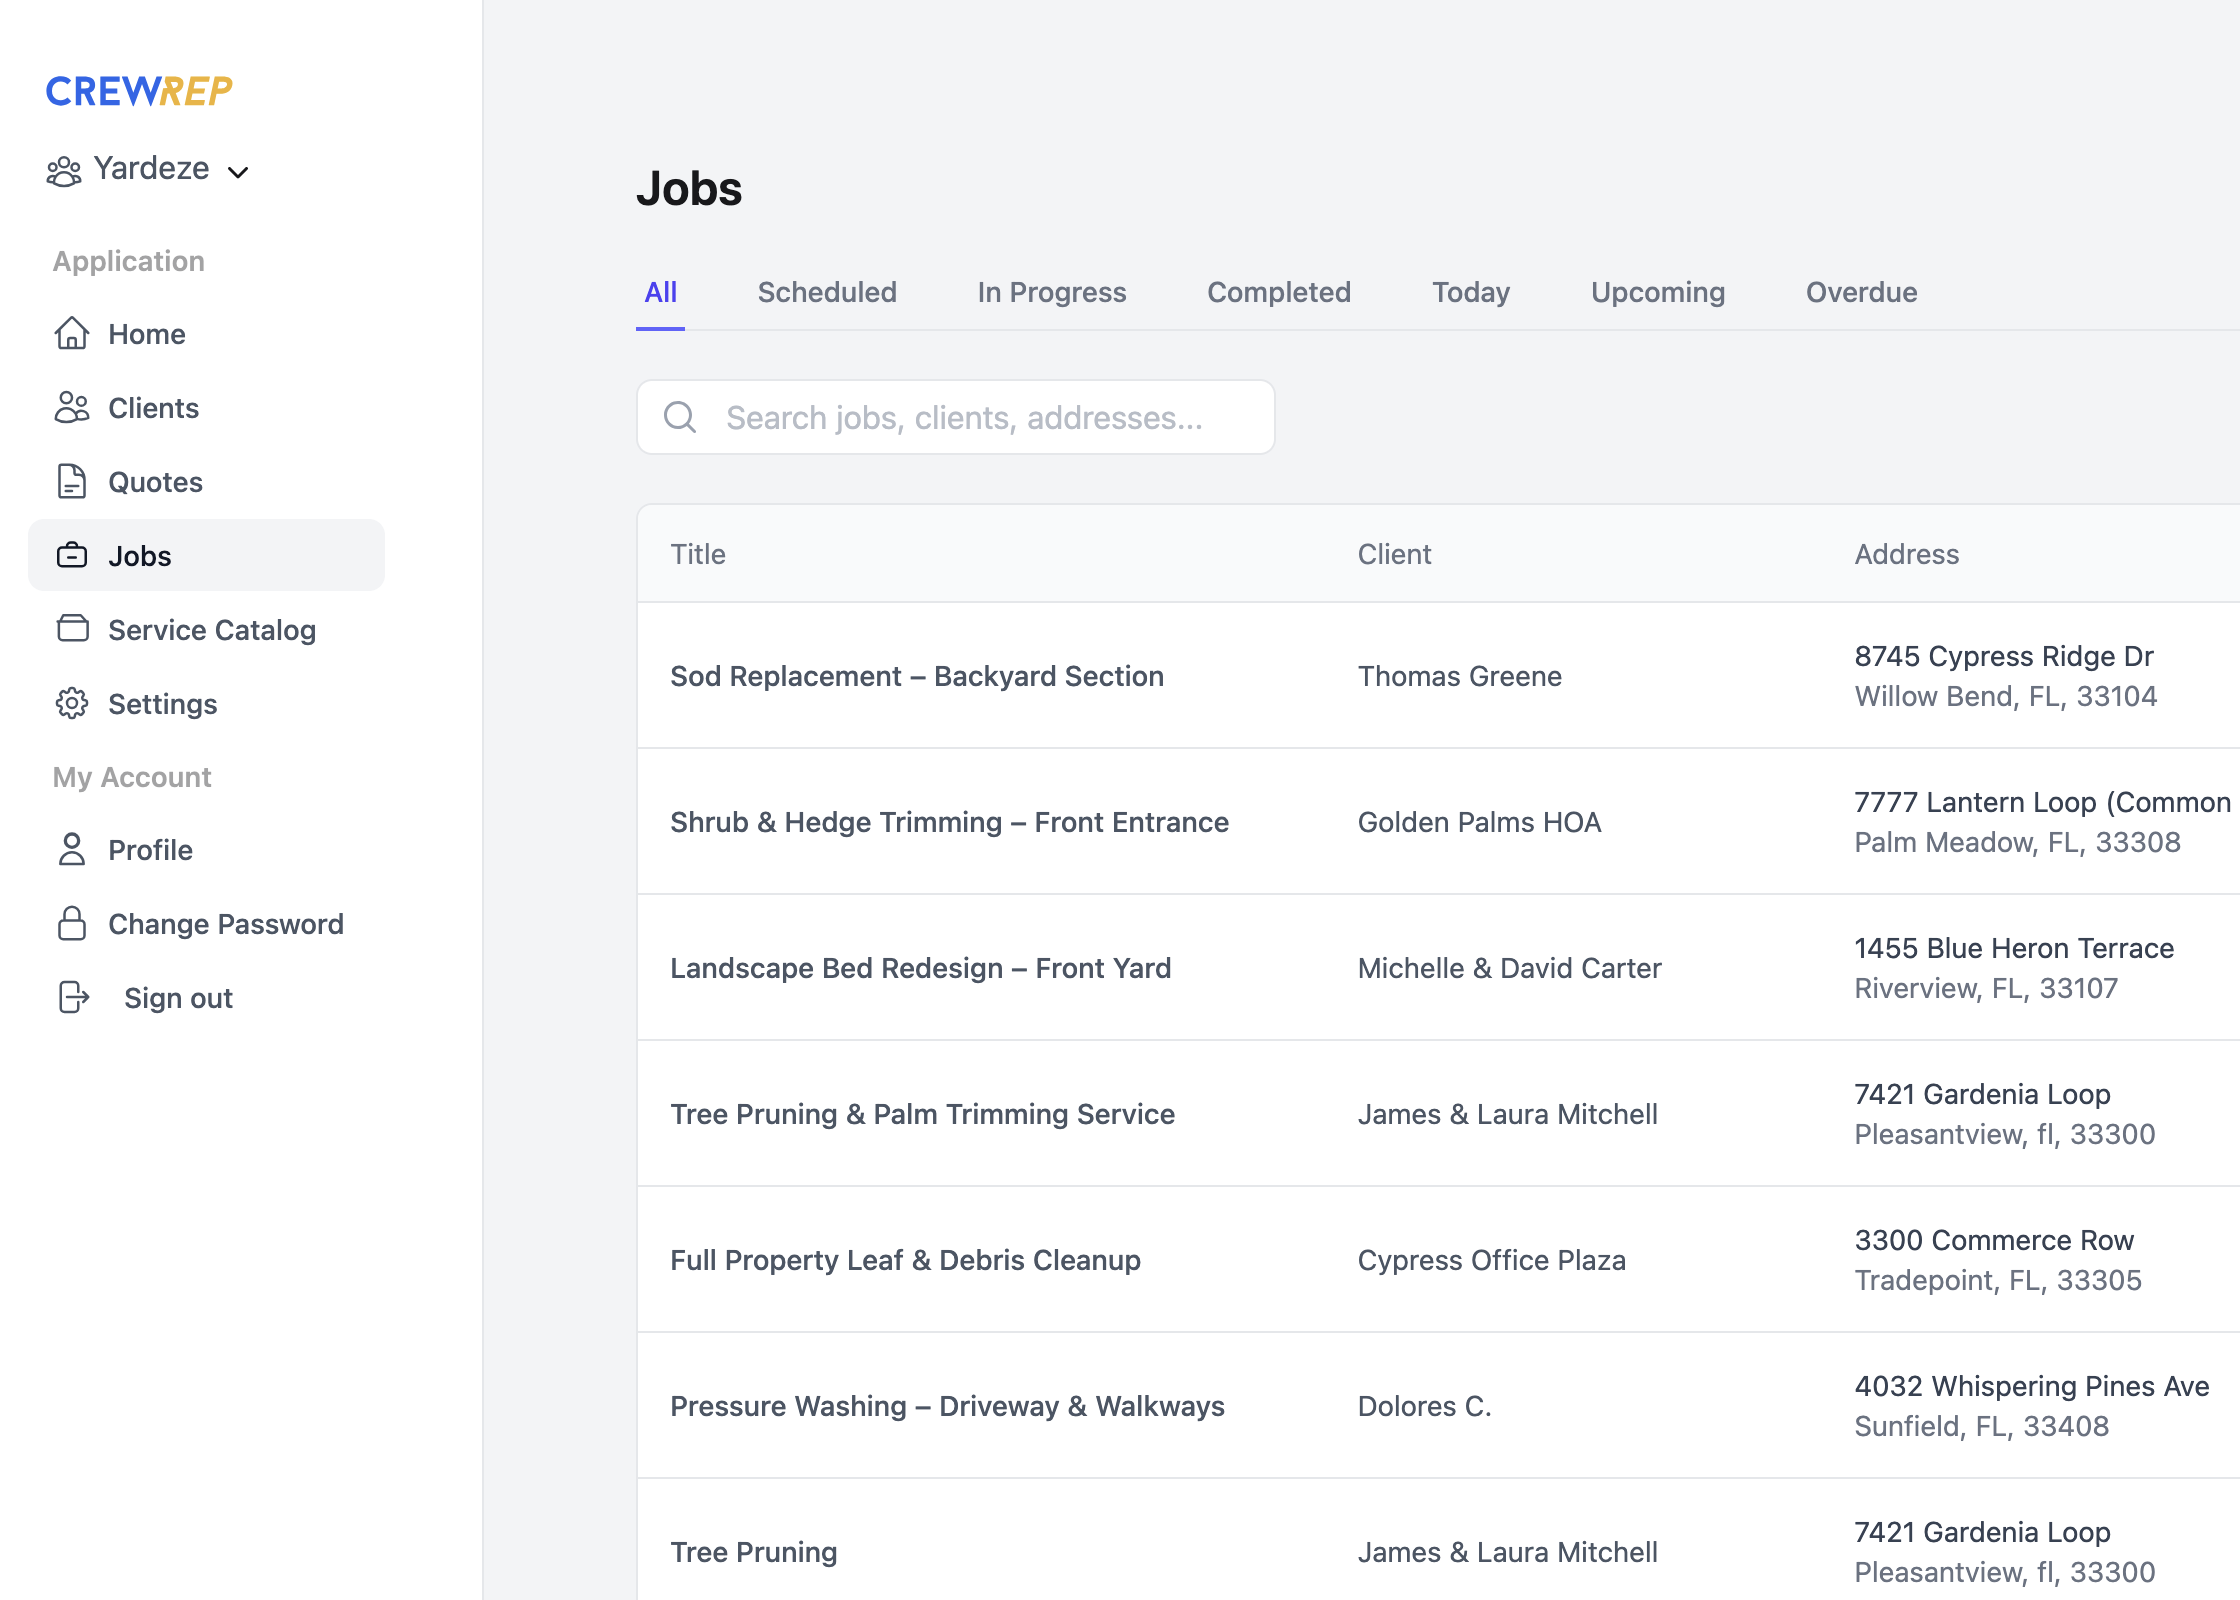2240x1600 pixels.
Task: Open the In Progress tab
Action: pos(1051,292)
